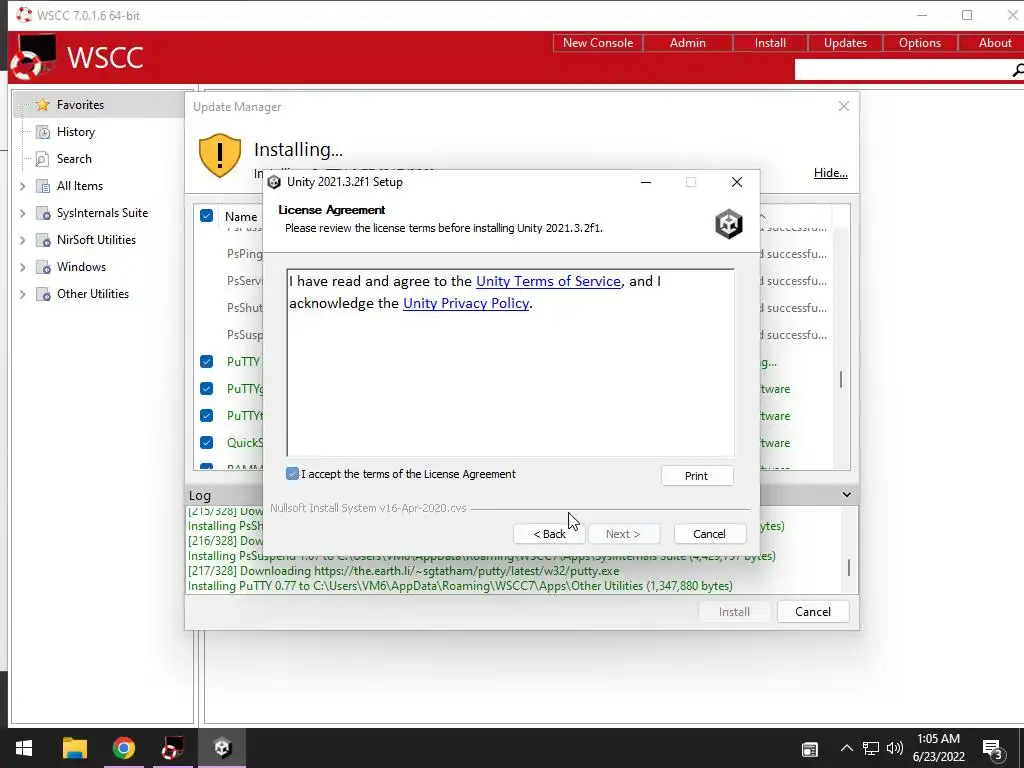
Task: Click the Unity cube logo in setup header
Action: point(729,224)
